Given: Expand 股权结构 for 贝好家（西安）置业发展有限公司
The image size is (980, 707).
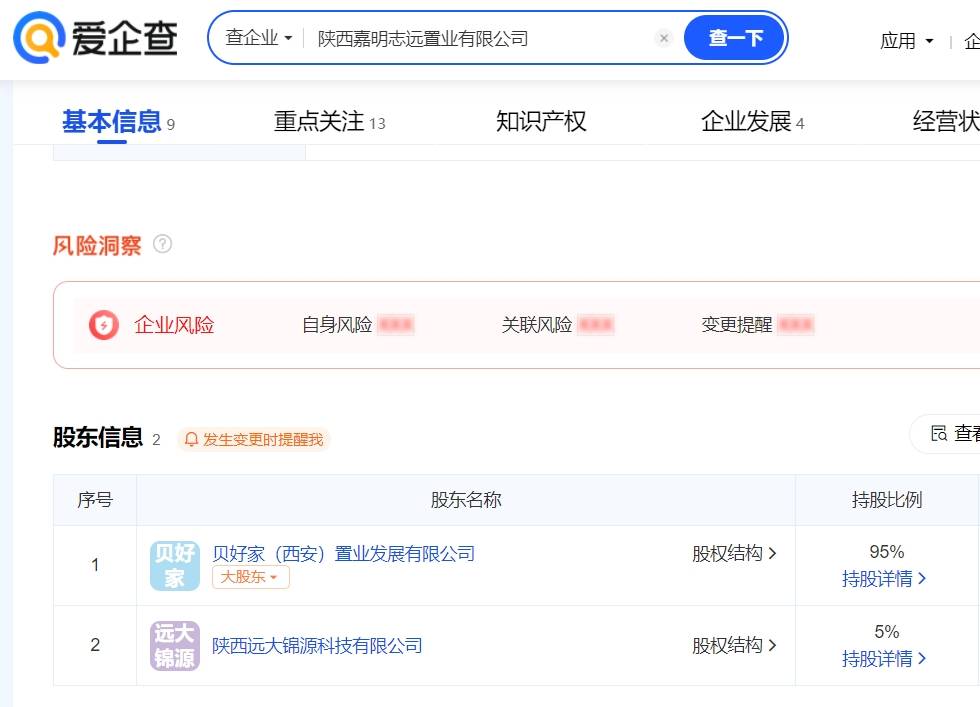Looking at the screenshot, I should [x=734, y=553].
